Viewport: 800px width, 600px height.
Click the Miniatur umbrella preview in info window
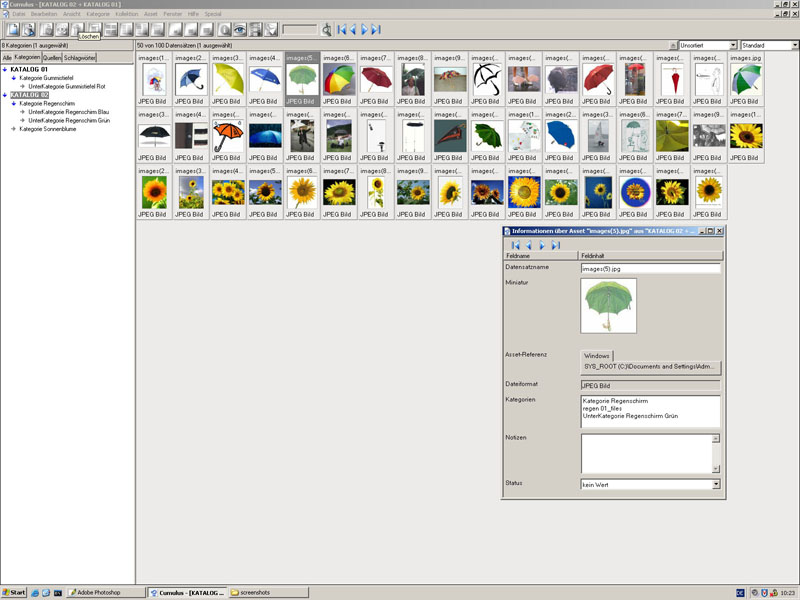[x=609, y=306]
